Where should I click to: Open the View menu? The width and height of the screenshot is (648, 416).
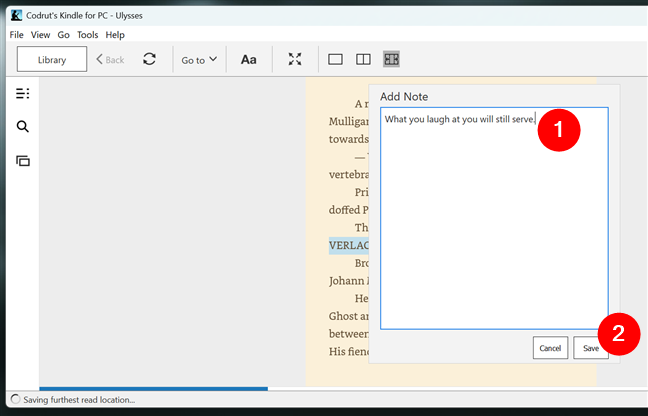click(x=40, y=34)
